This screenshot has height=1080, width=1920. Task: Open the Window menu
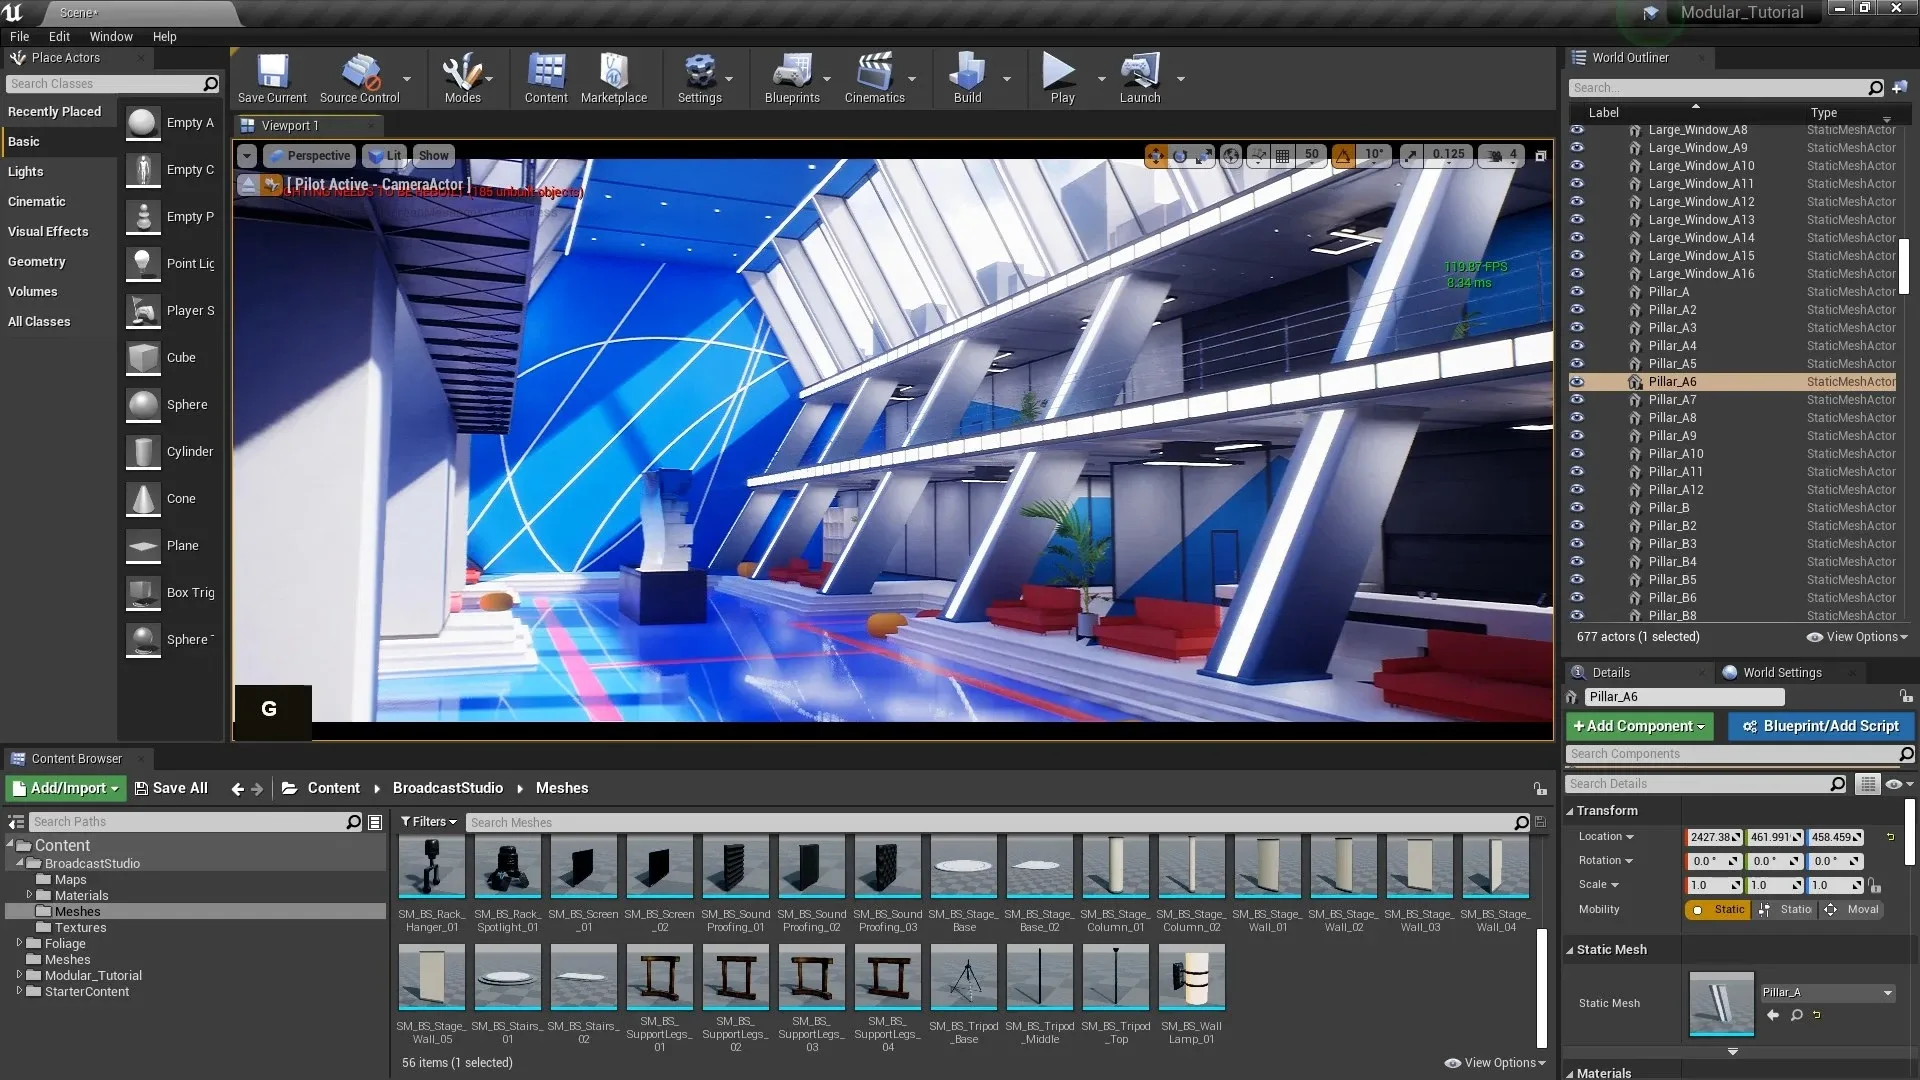tap(111, 37)
